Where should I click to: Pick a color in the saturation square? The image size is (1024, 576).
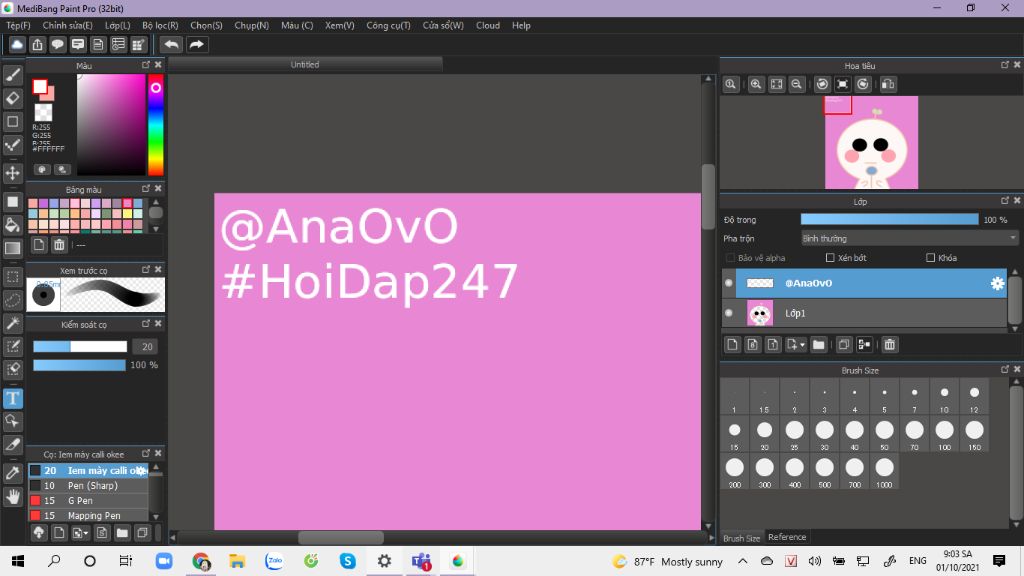click(x=111, y=125)
